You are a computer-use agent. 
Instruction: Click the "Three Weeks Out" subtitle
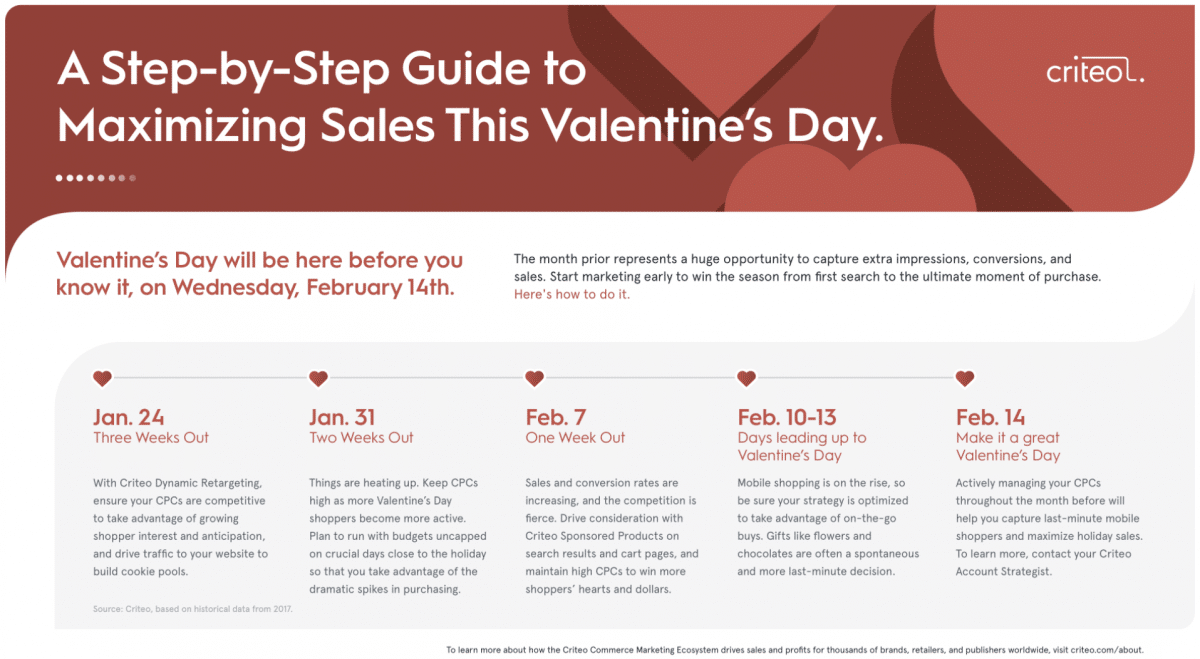(x=151, y=438)
